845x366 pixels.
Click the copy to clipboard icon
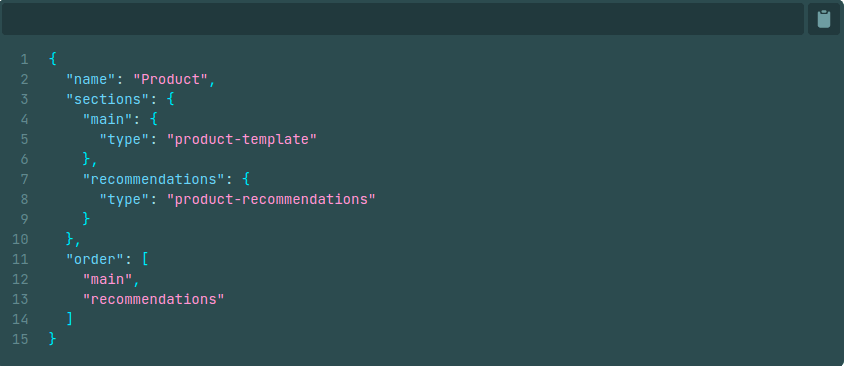point(823,19)
